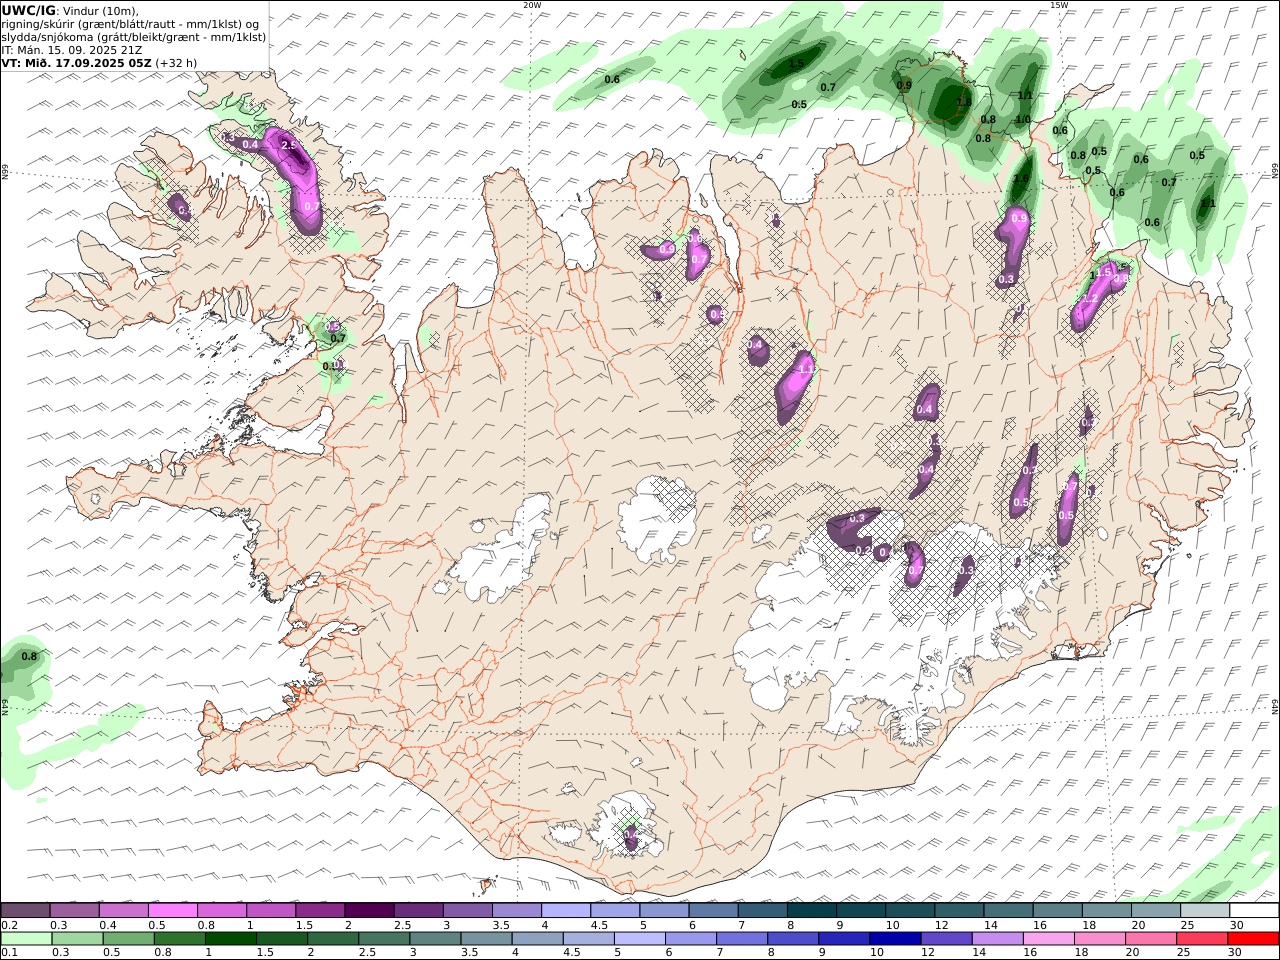This screenshot has height=960, width=1280.
Task: Click the steel blue 7 swatch in upper legend
Action: (x=763, y=911)
